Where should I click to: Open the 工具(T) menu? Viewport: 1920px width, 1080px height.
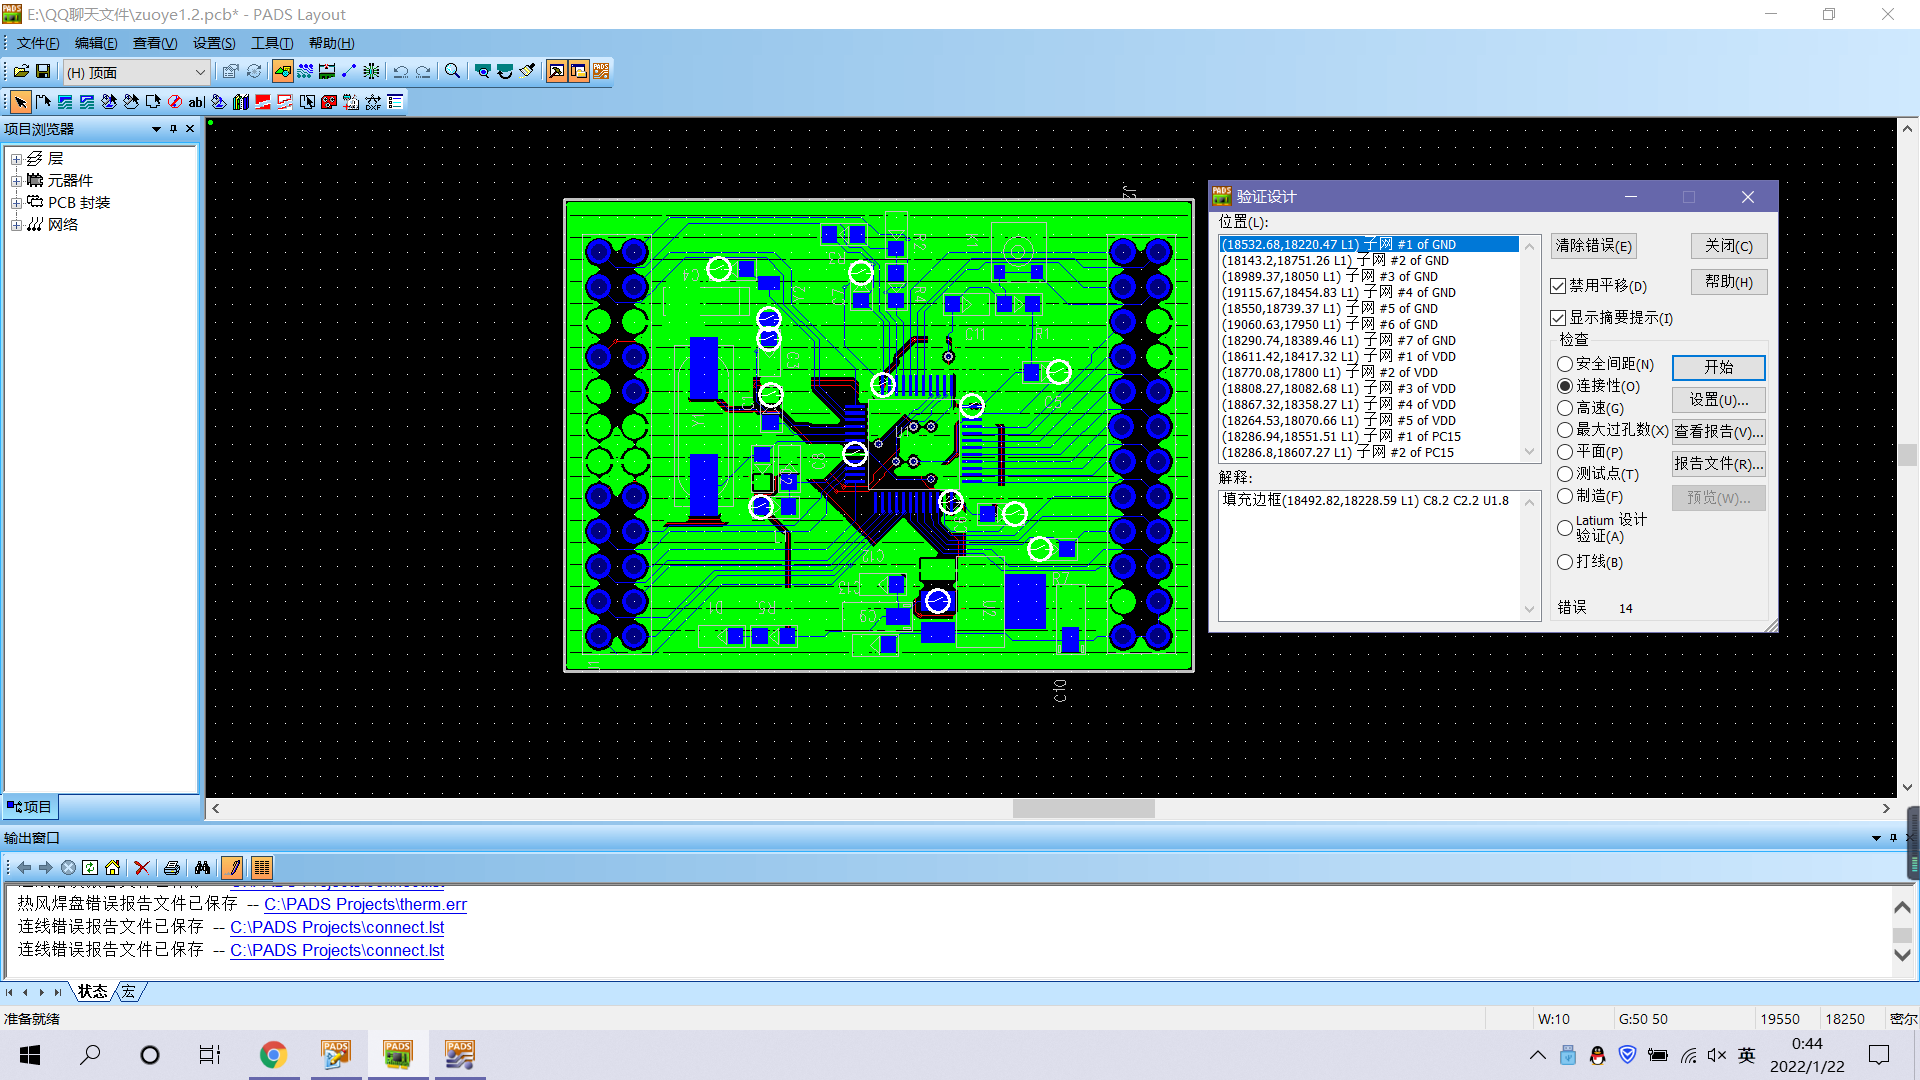pos(271,43)
